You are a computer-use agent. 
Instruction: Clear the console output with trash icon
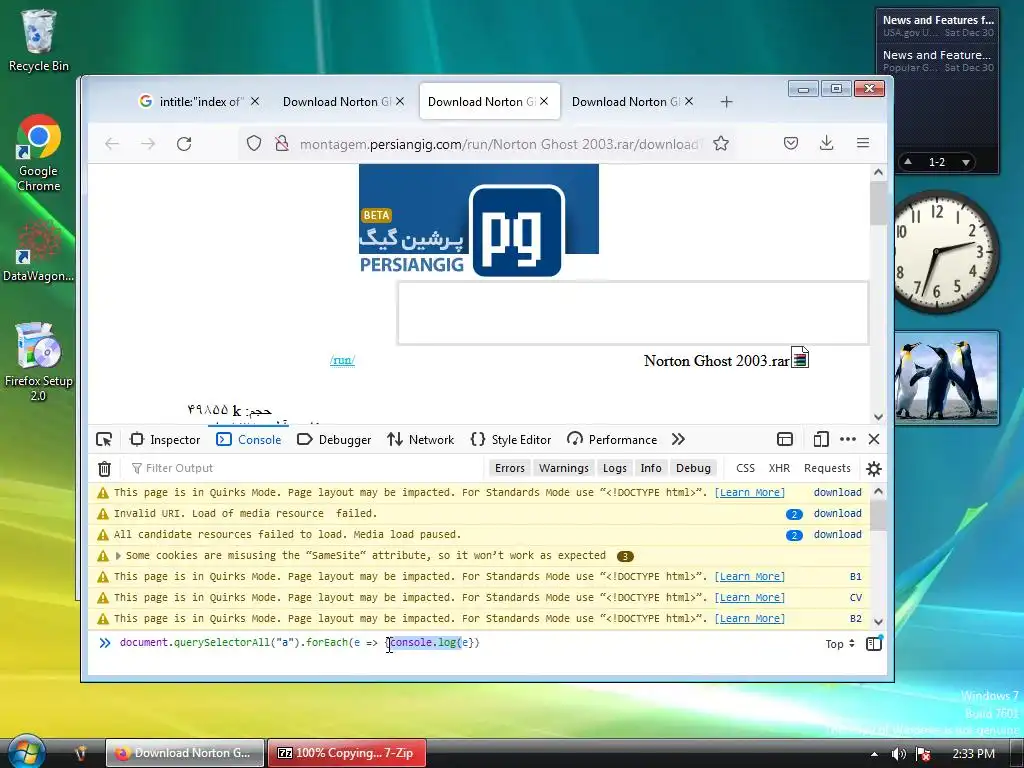pos(104,468)
